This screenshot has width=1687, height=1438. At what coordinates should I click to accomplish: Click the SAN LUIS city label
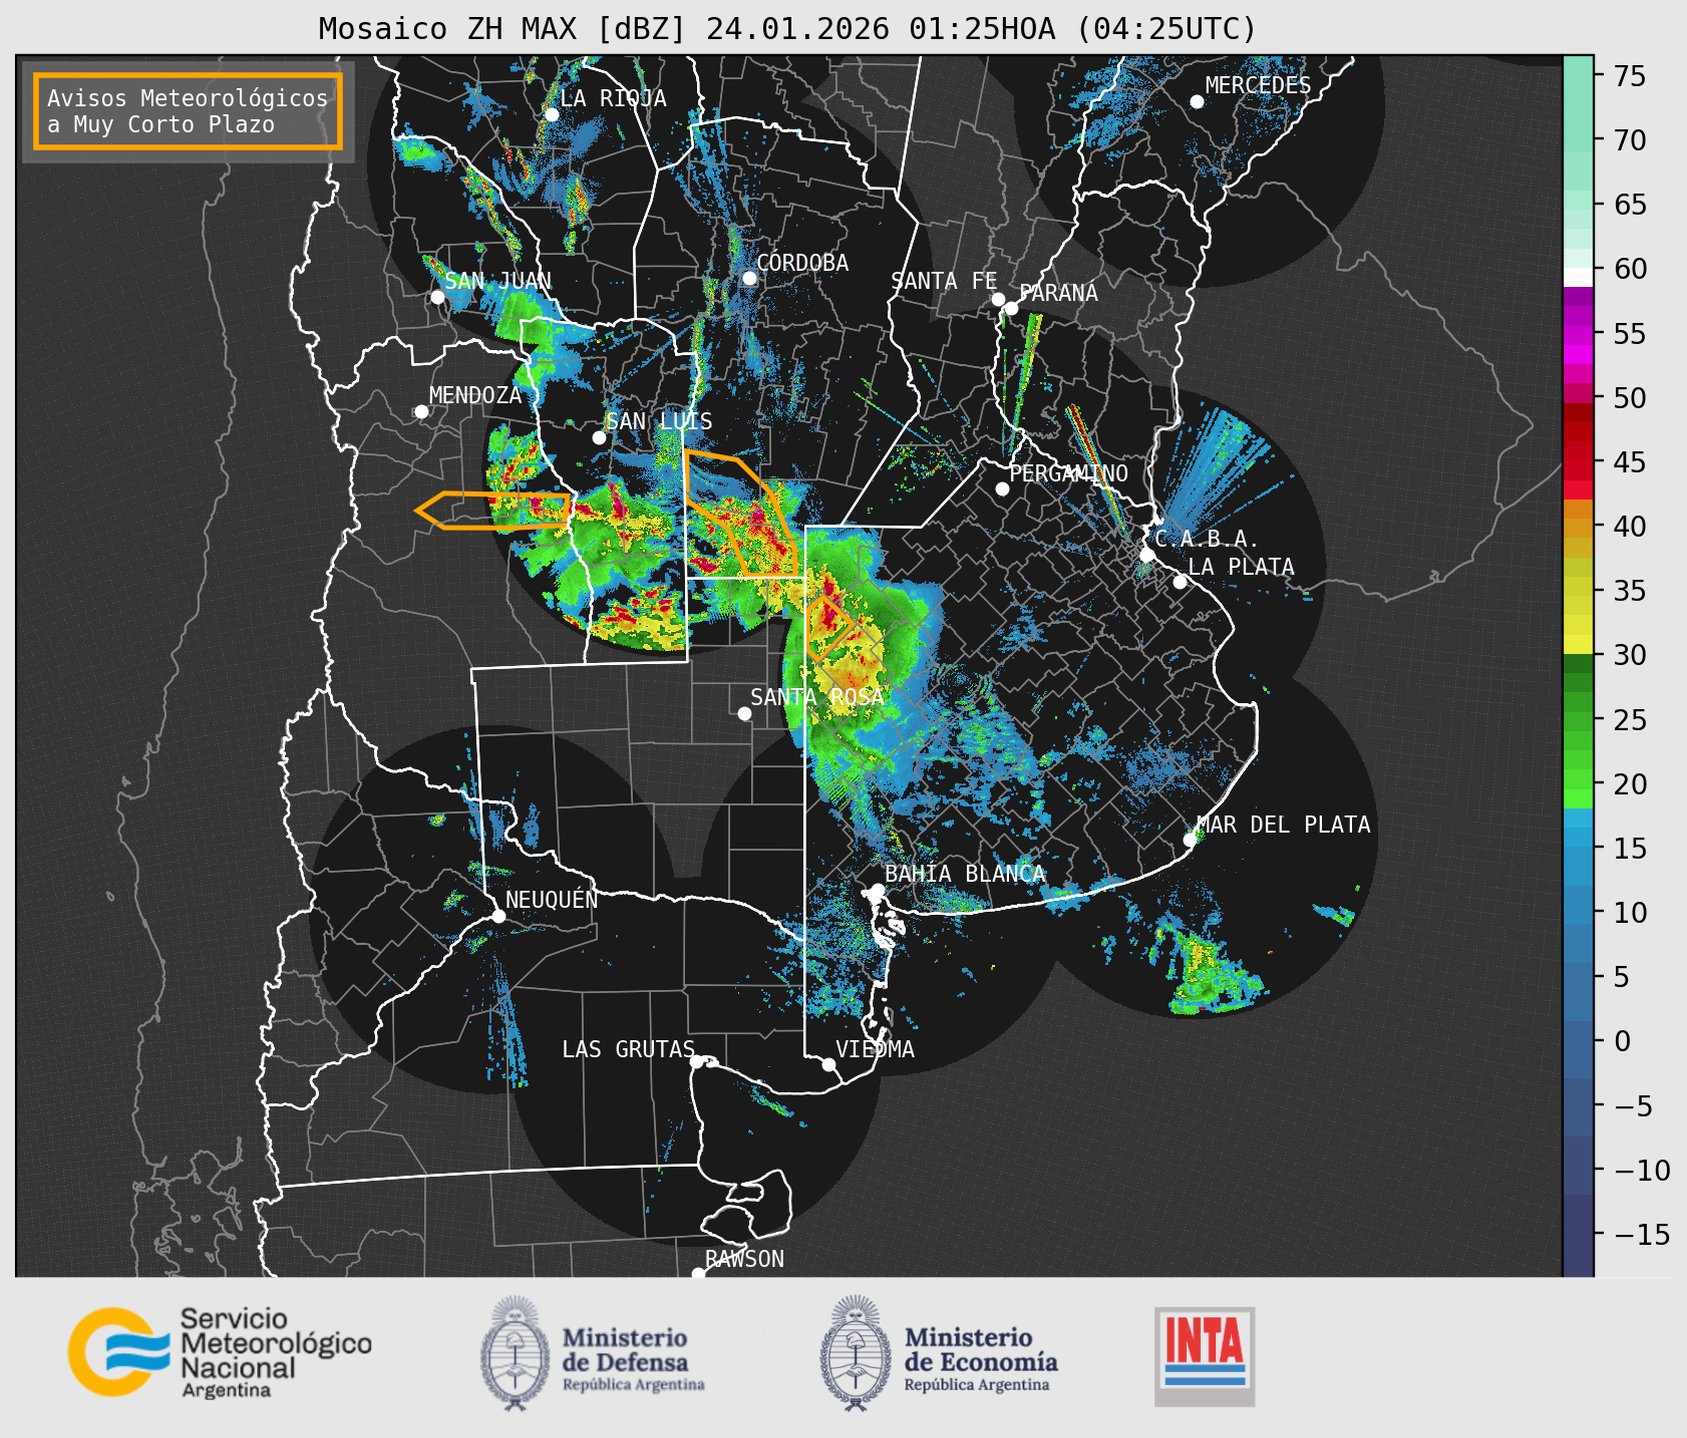[x=660, y=421]
